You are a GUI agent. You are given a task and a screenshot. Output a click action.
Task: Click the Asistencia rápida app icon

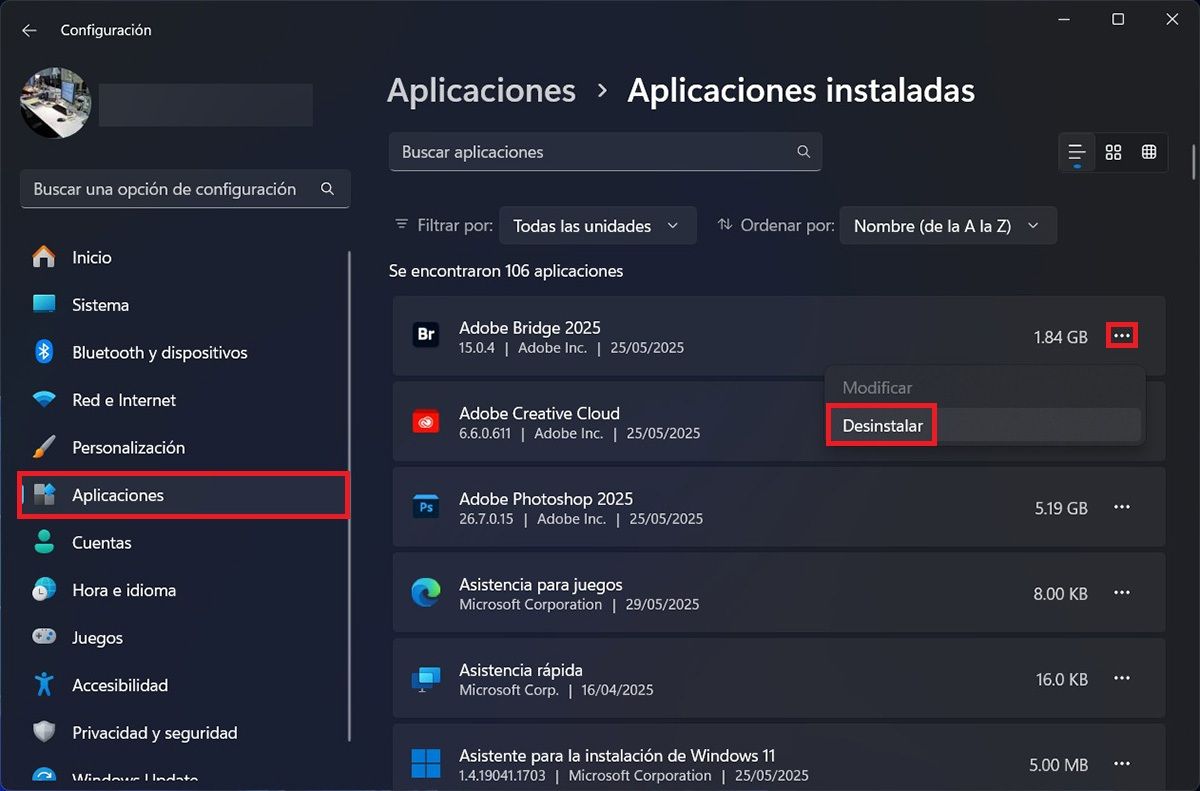[x=426, y=679]
